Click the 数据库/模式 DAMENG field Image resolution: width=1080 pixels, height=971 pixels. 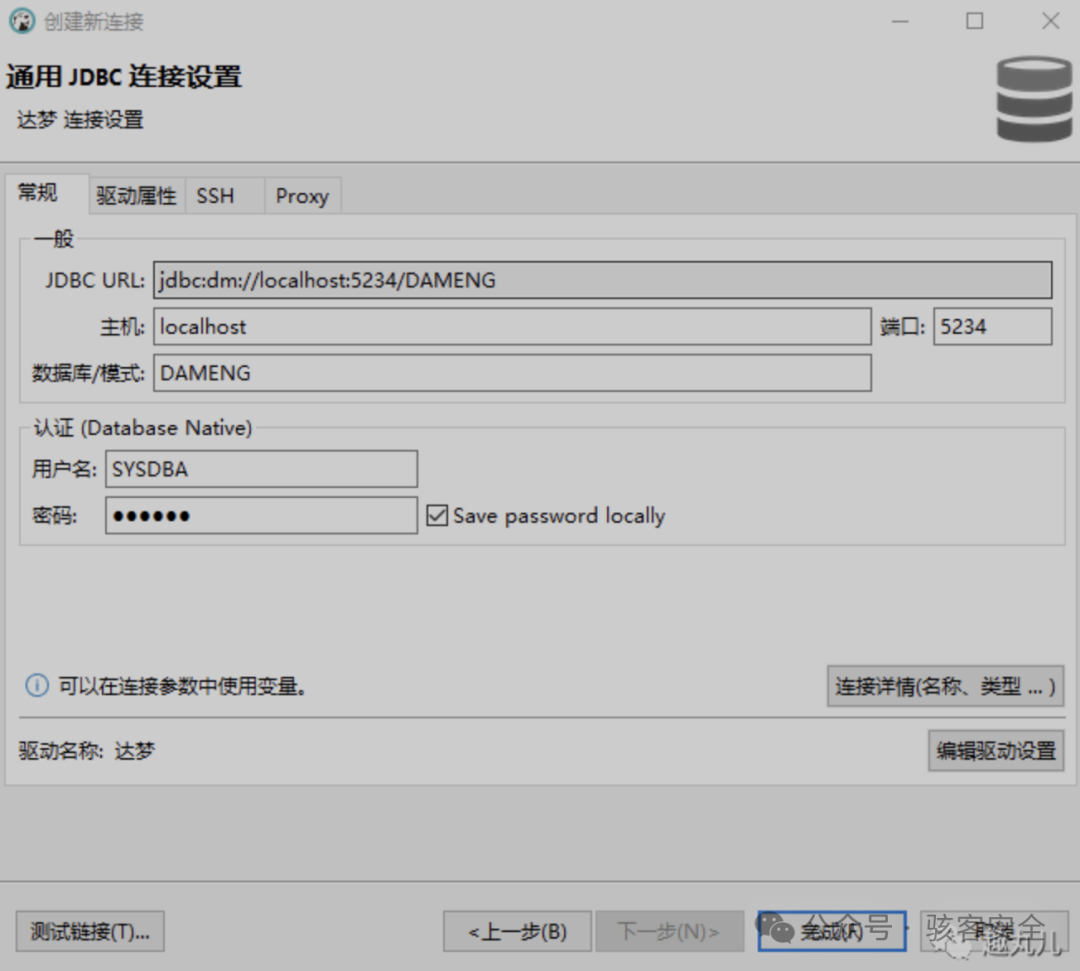[512, 373]
